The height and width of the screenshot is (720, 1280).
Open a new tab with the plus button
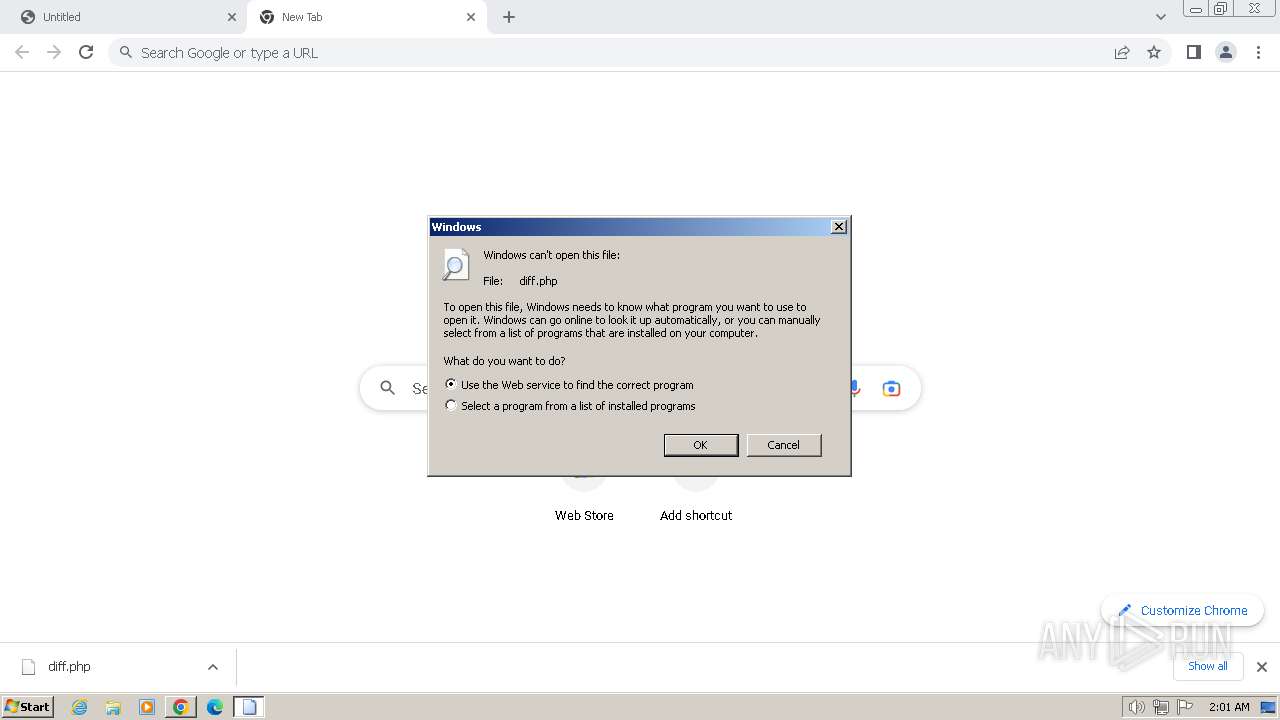click(x=509, y=17)
